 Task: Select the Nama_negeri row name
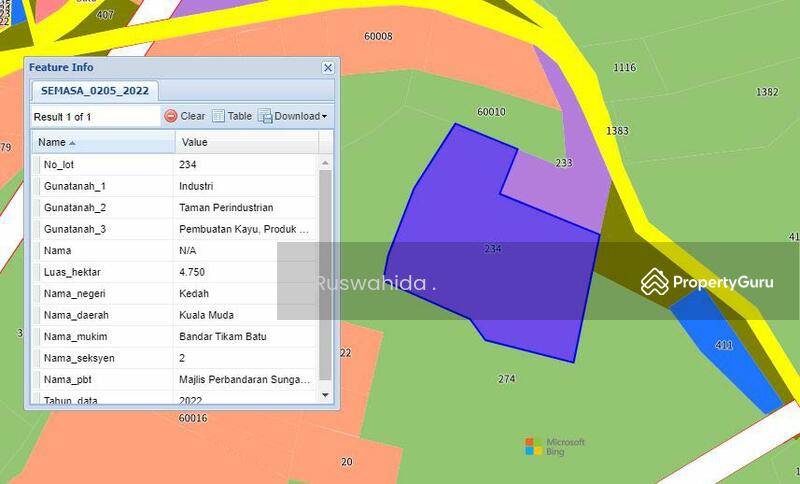click(x=74, y=293)
